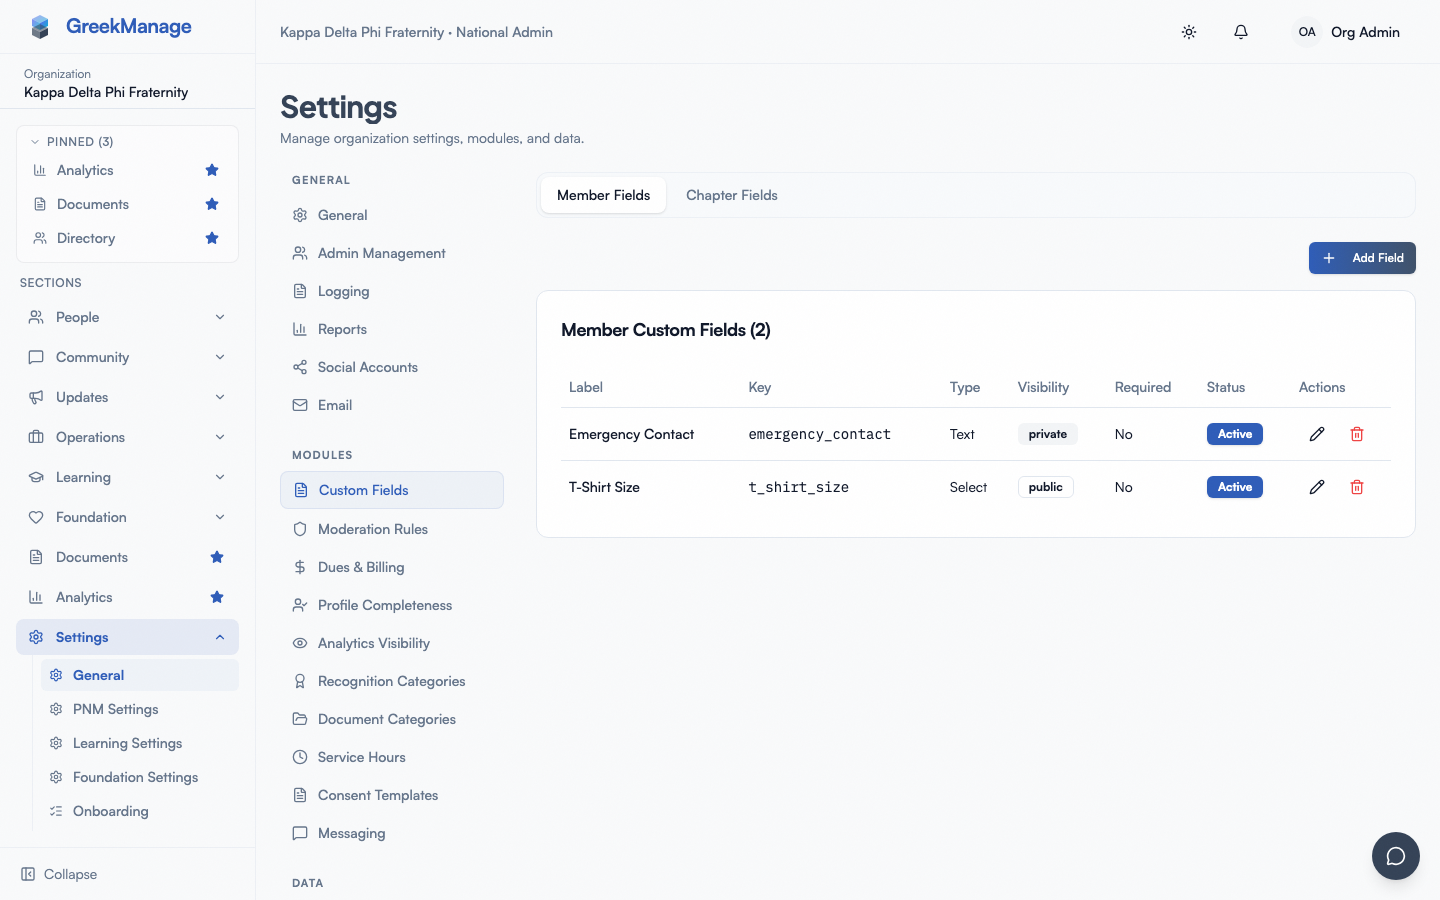Click Active status badge for T-Shirt Size
The width and height of the screenshot is (1440, 900).
(x=1235, y=487)
